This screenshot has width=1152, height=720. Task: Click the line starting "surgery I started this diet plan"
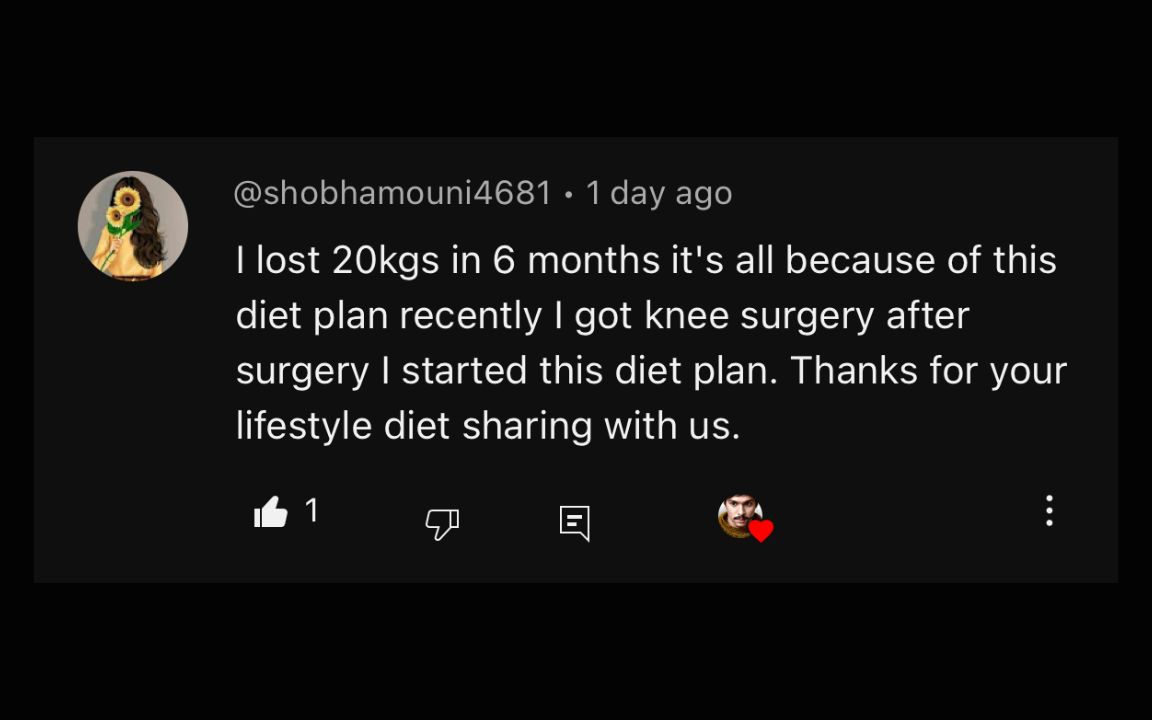[x=651, y=371]
